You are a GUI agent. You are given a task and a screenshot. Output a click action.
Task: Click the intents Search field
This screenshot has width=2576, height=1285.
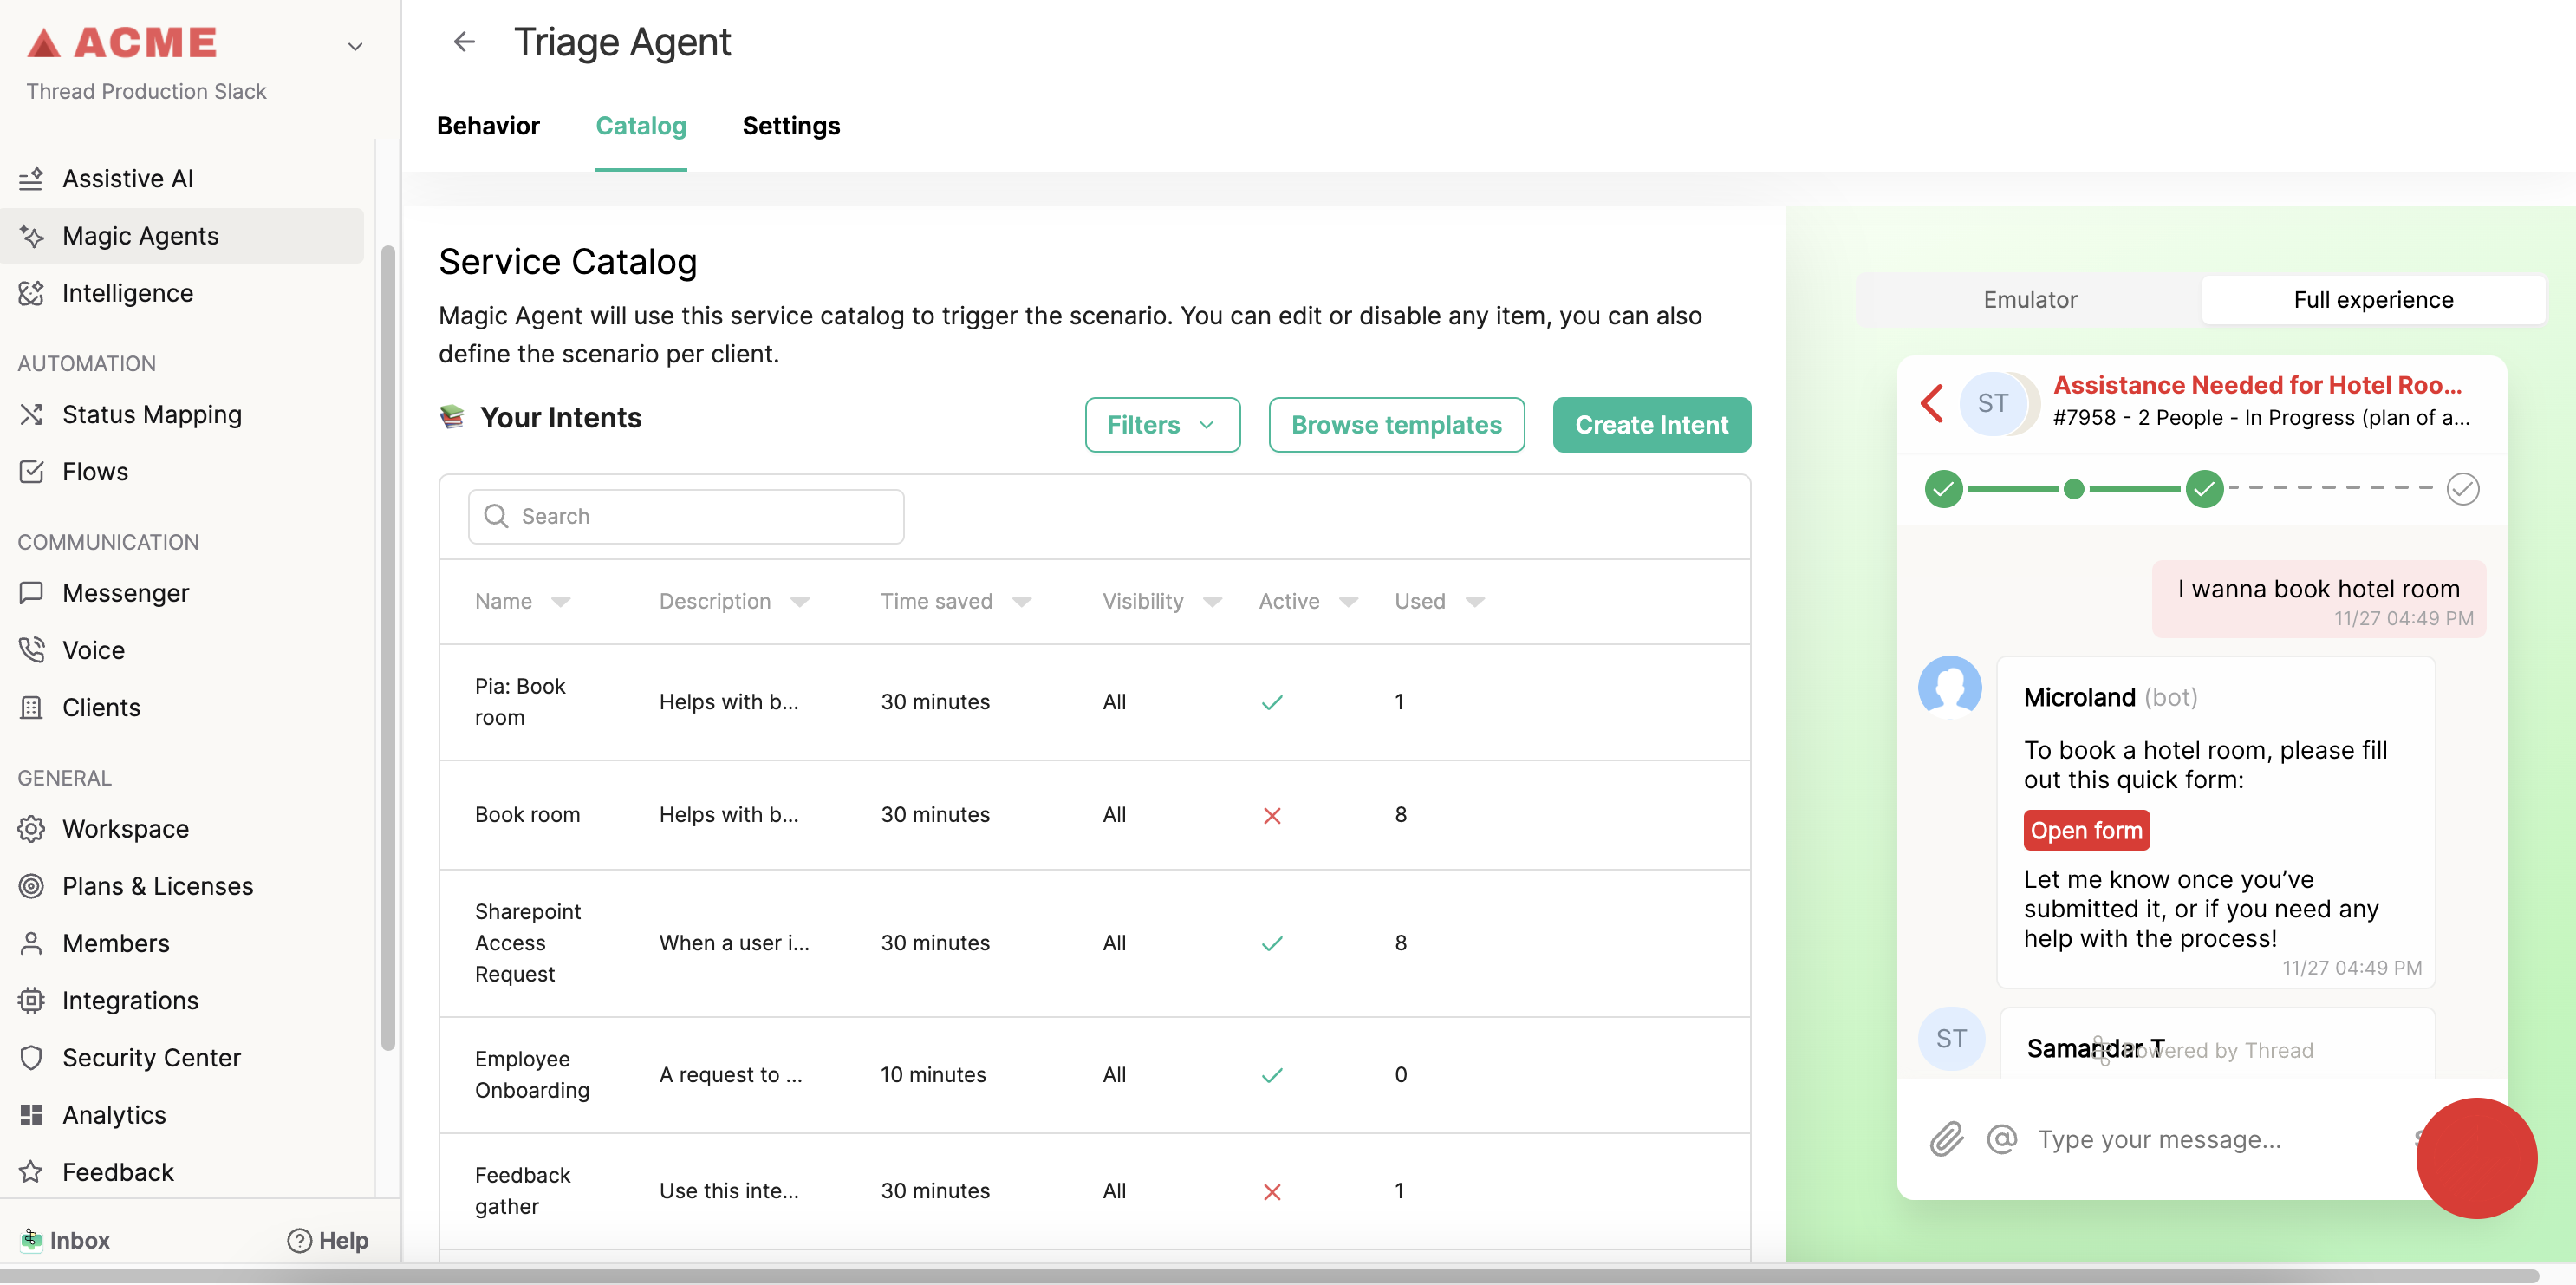click(686, 516)
